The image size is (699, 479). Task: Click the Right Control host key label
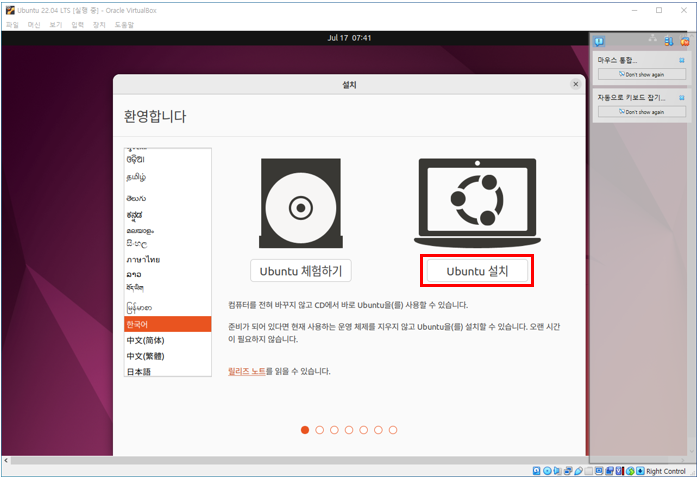coord(666,471)
